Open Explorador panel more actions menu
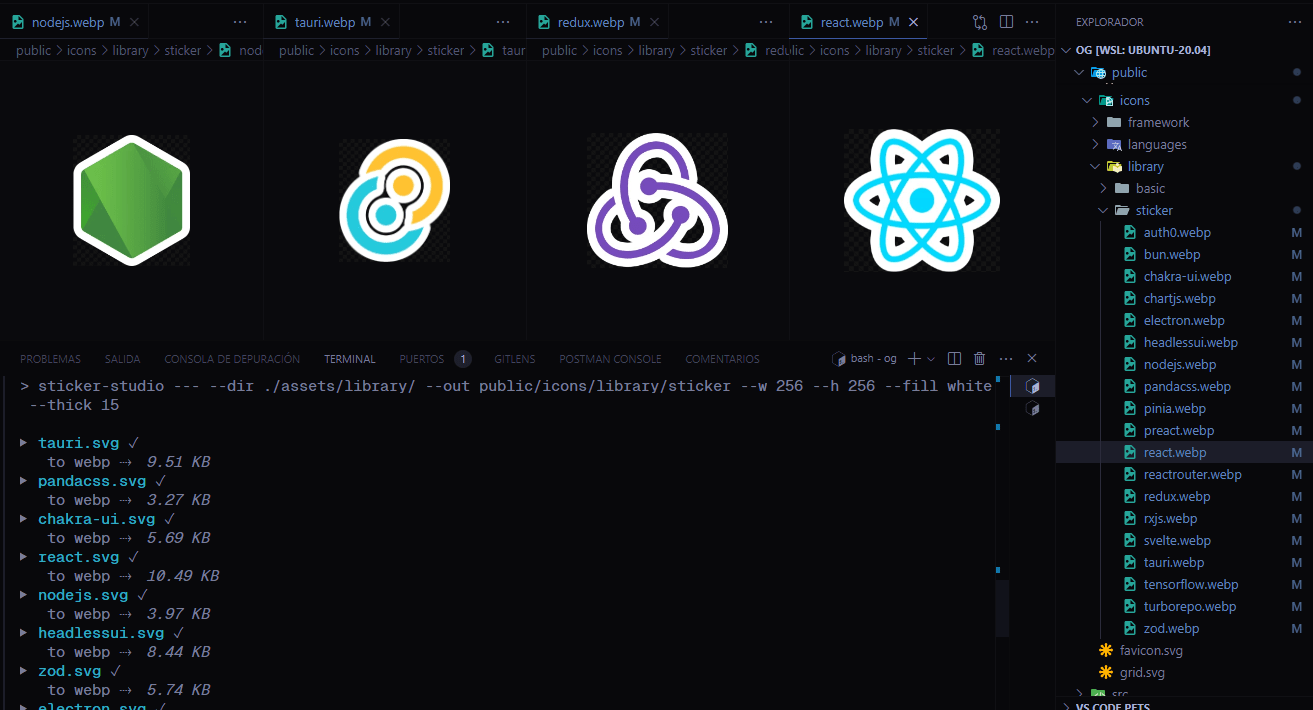 tap(1296, 22)
